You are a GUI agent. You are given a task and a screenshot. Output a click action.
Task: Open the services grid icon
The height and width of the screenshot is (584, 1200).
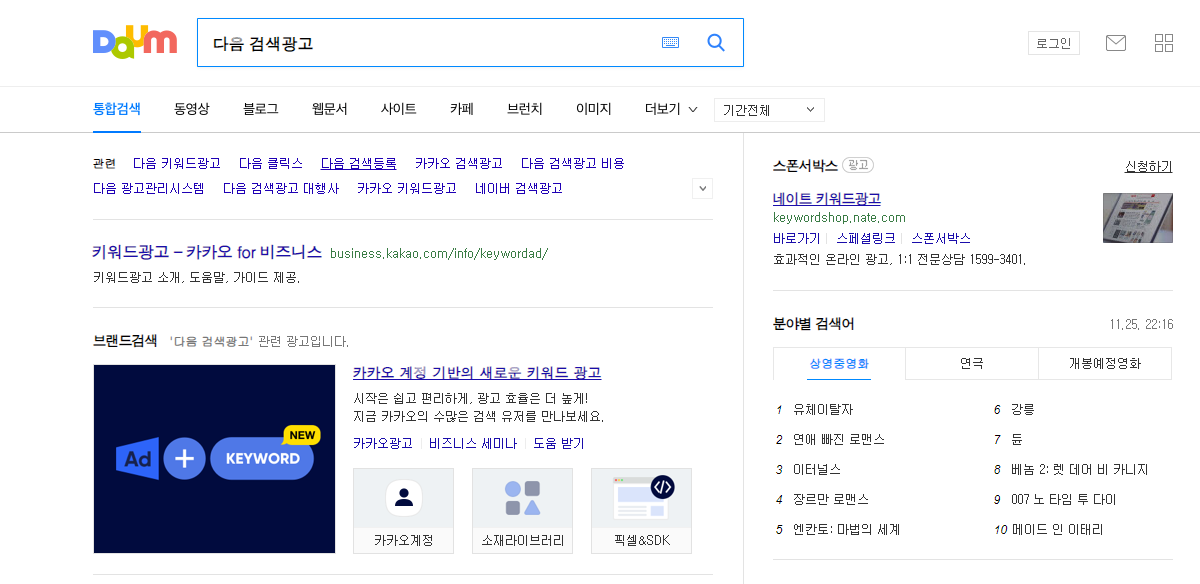coord(1164,43)
